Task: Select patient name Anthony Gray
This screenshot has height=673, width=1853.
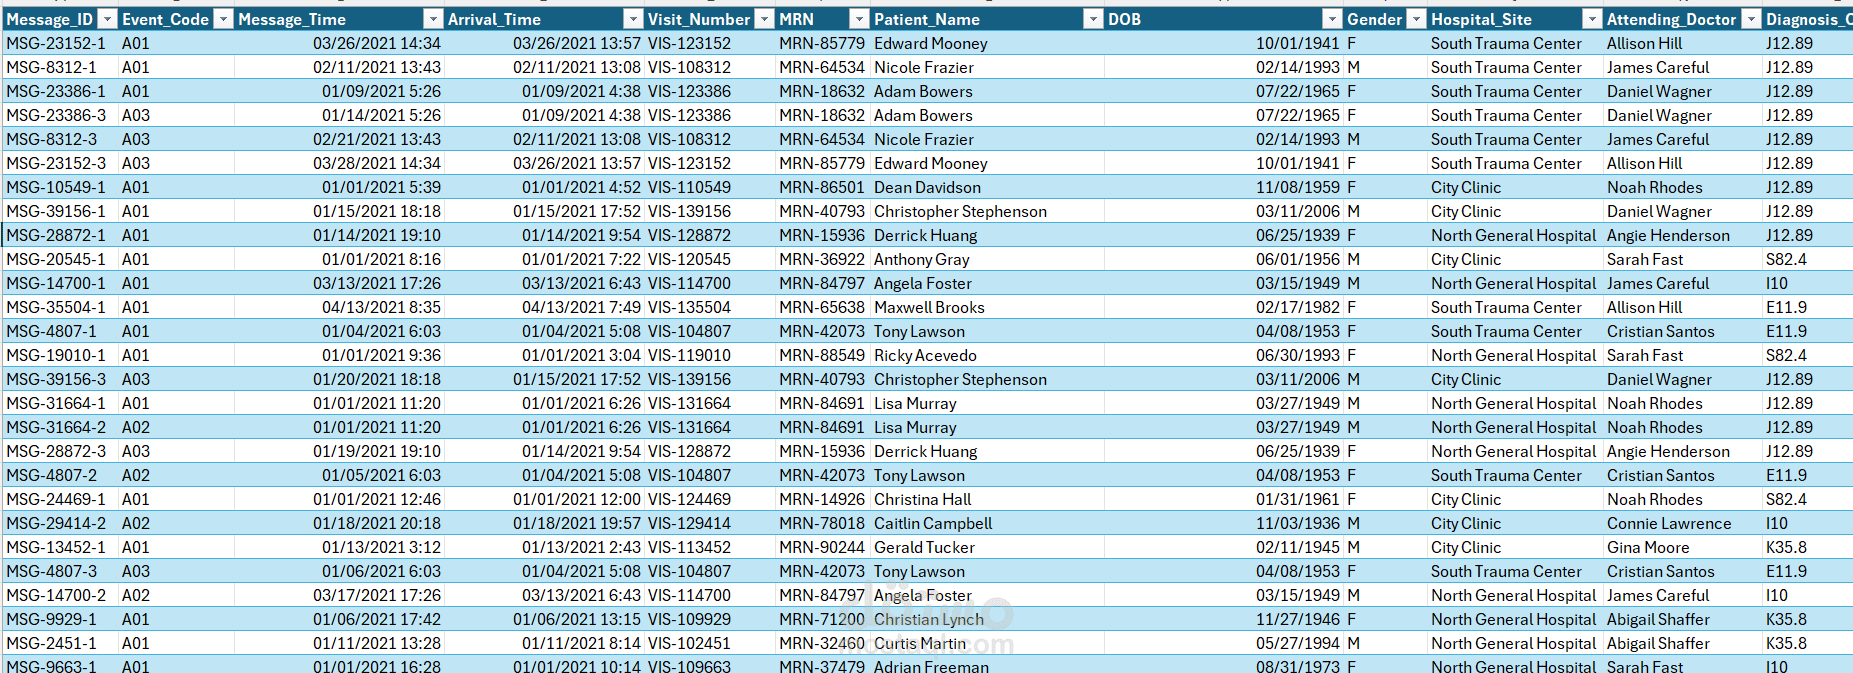Action: pyautogui.click(x=922, y=259)
